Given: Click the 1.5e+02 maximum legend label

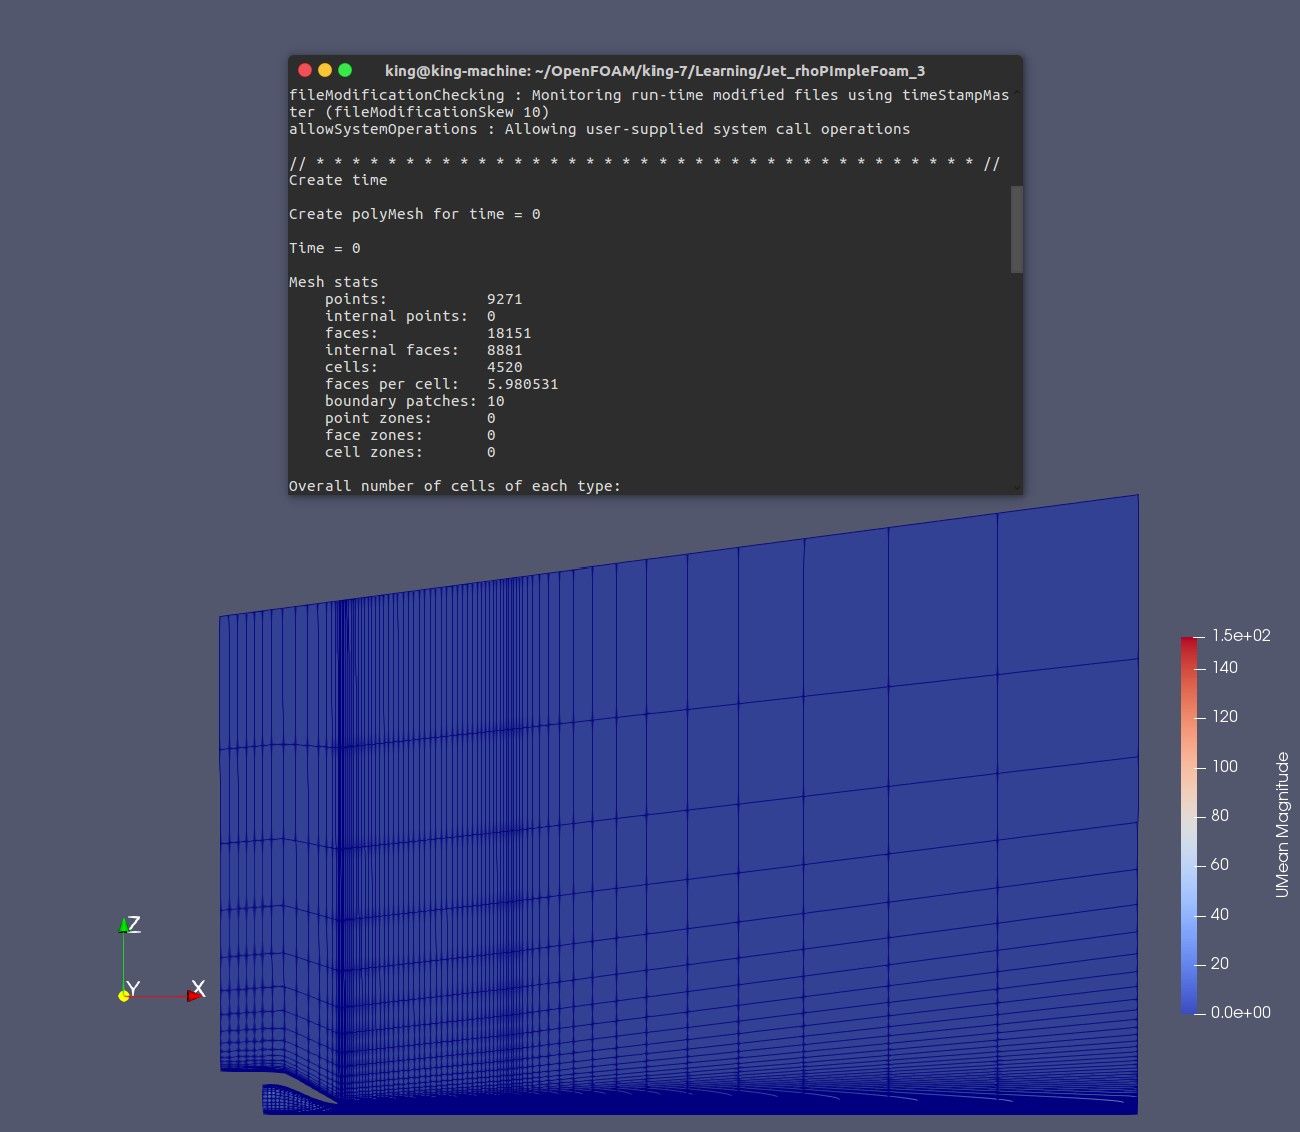Looking at the screenshot, I should point(1241,636).
